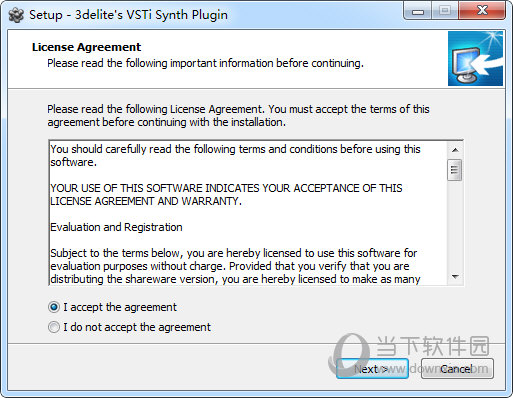513x398 pixels.
Task: Click the disabled maximize button
Action: point(445,11)
